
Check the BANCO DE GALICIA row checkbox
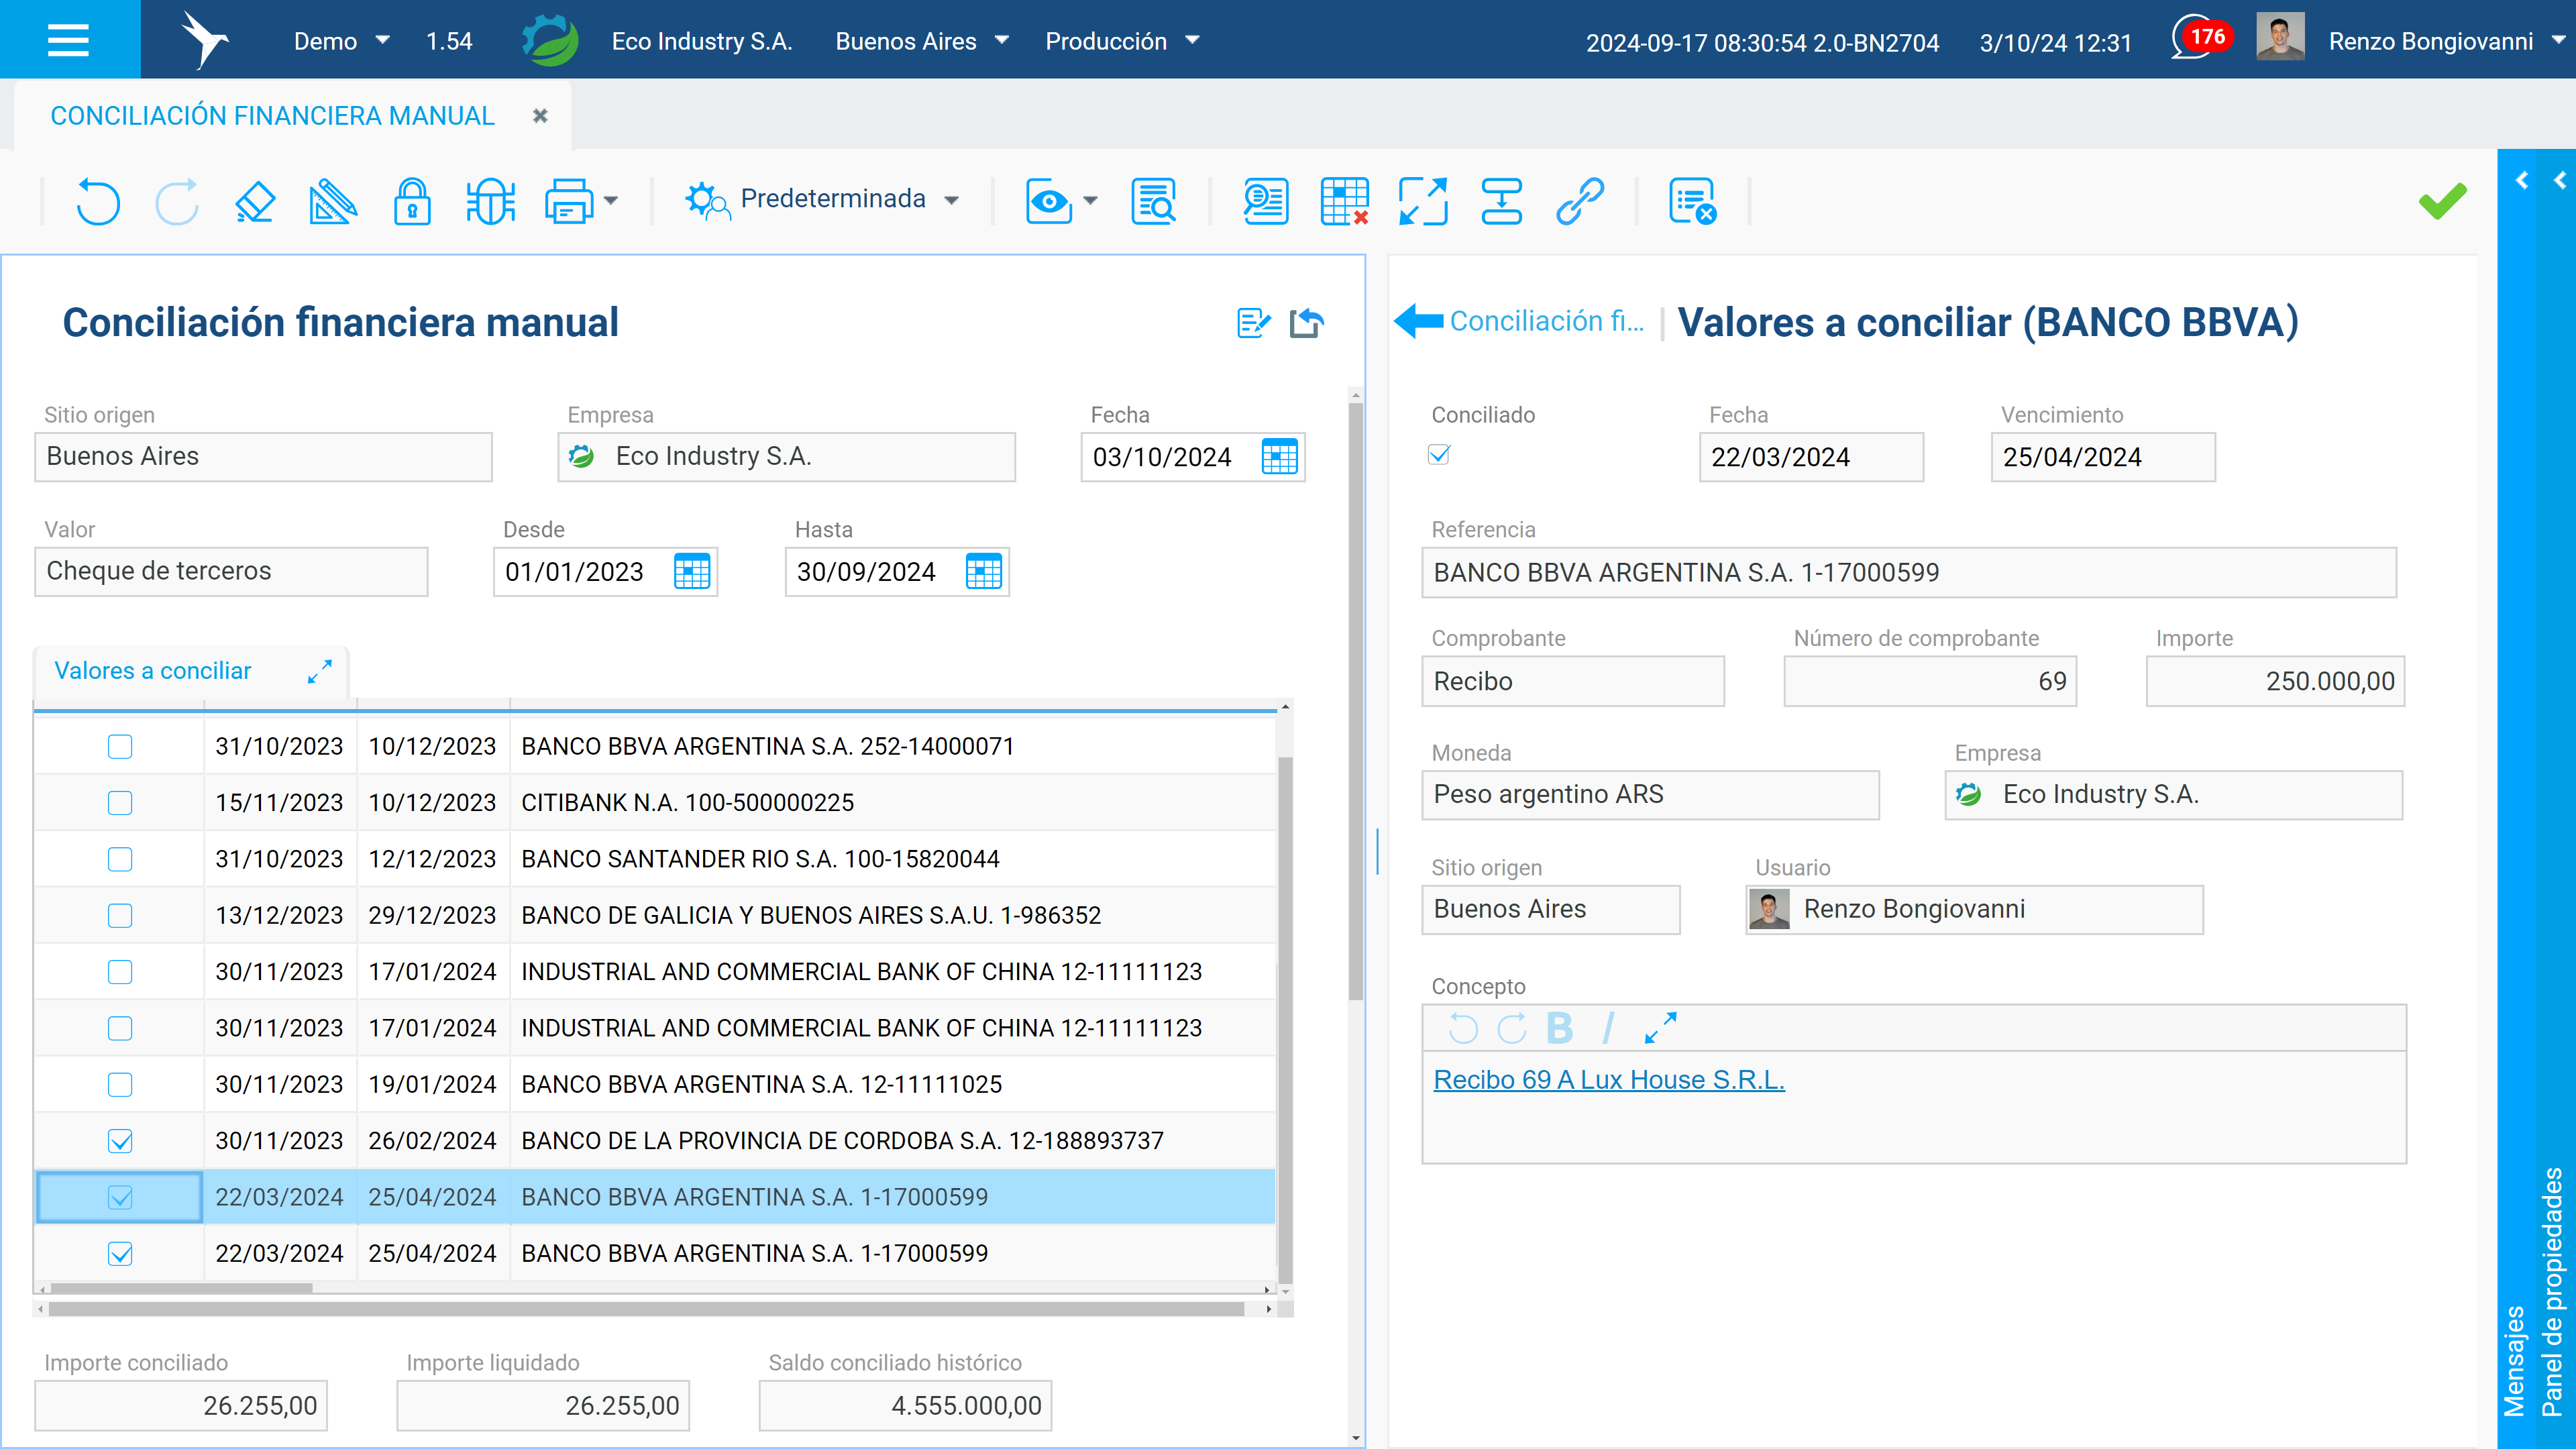click(120, 915)
